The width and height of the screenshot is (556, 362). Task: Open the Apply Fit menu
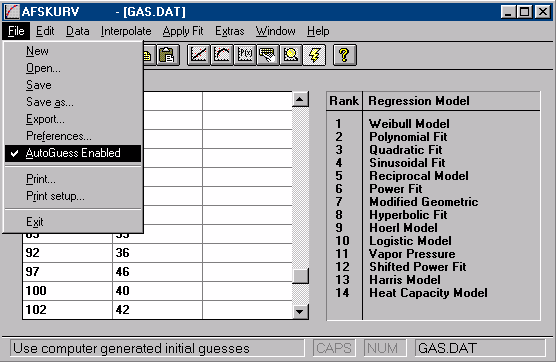click(183, 31)
